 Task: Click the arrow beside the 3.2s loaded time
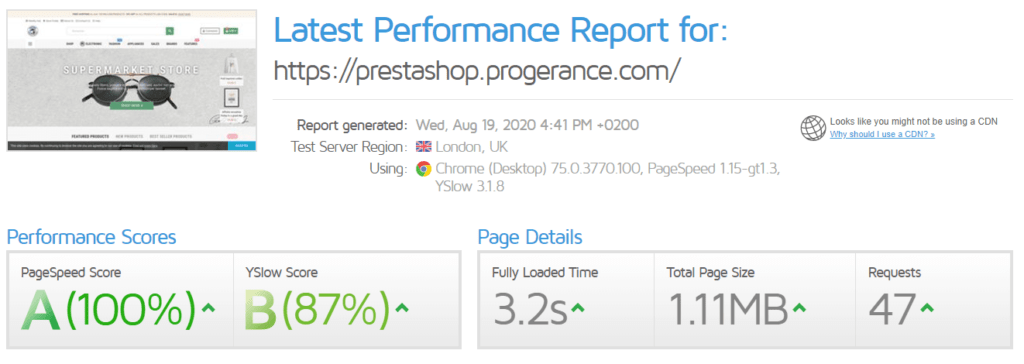577,306
